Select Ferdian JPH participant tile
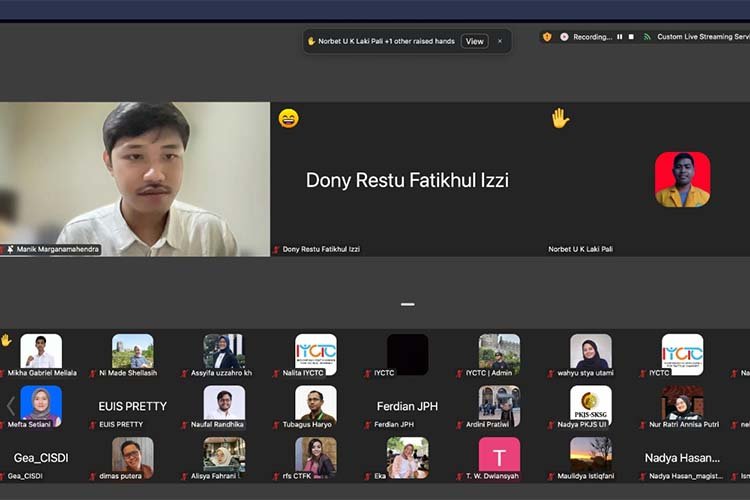750x500 pixels. click(x=408, y=406)
